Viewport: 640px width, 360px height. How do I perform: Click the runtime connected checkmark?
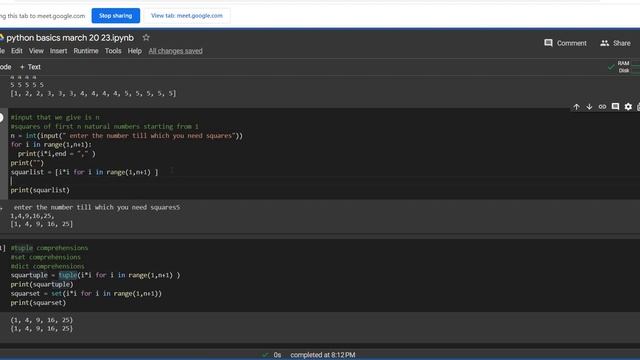611,67
